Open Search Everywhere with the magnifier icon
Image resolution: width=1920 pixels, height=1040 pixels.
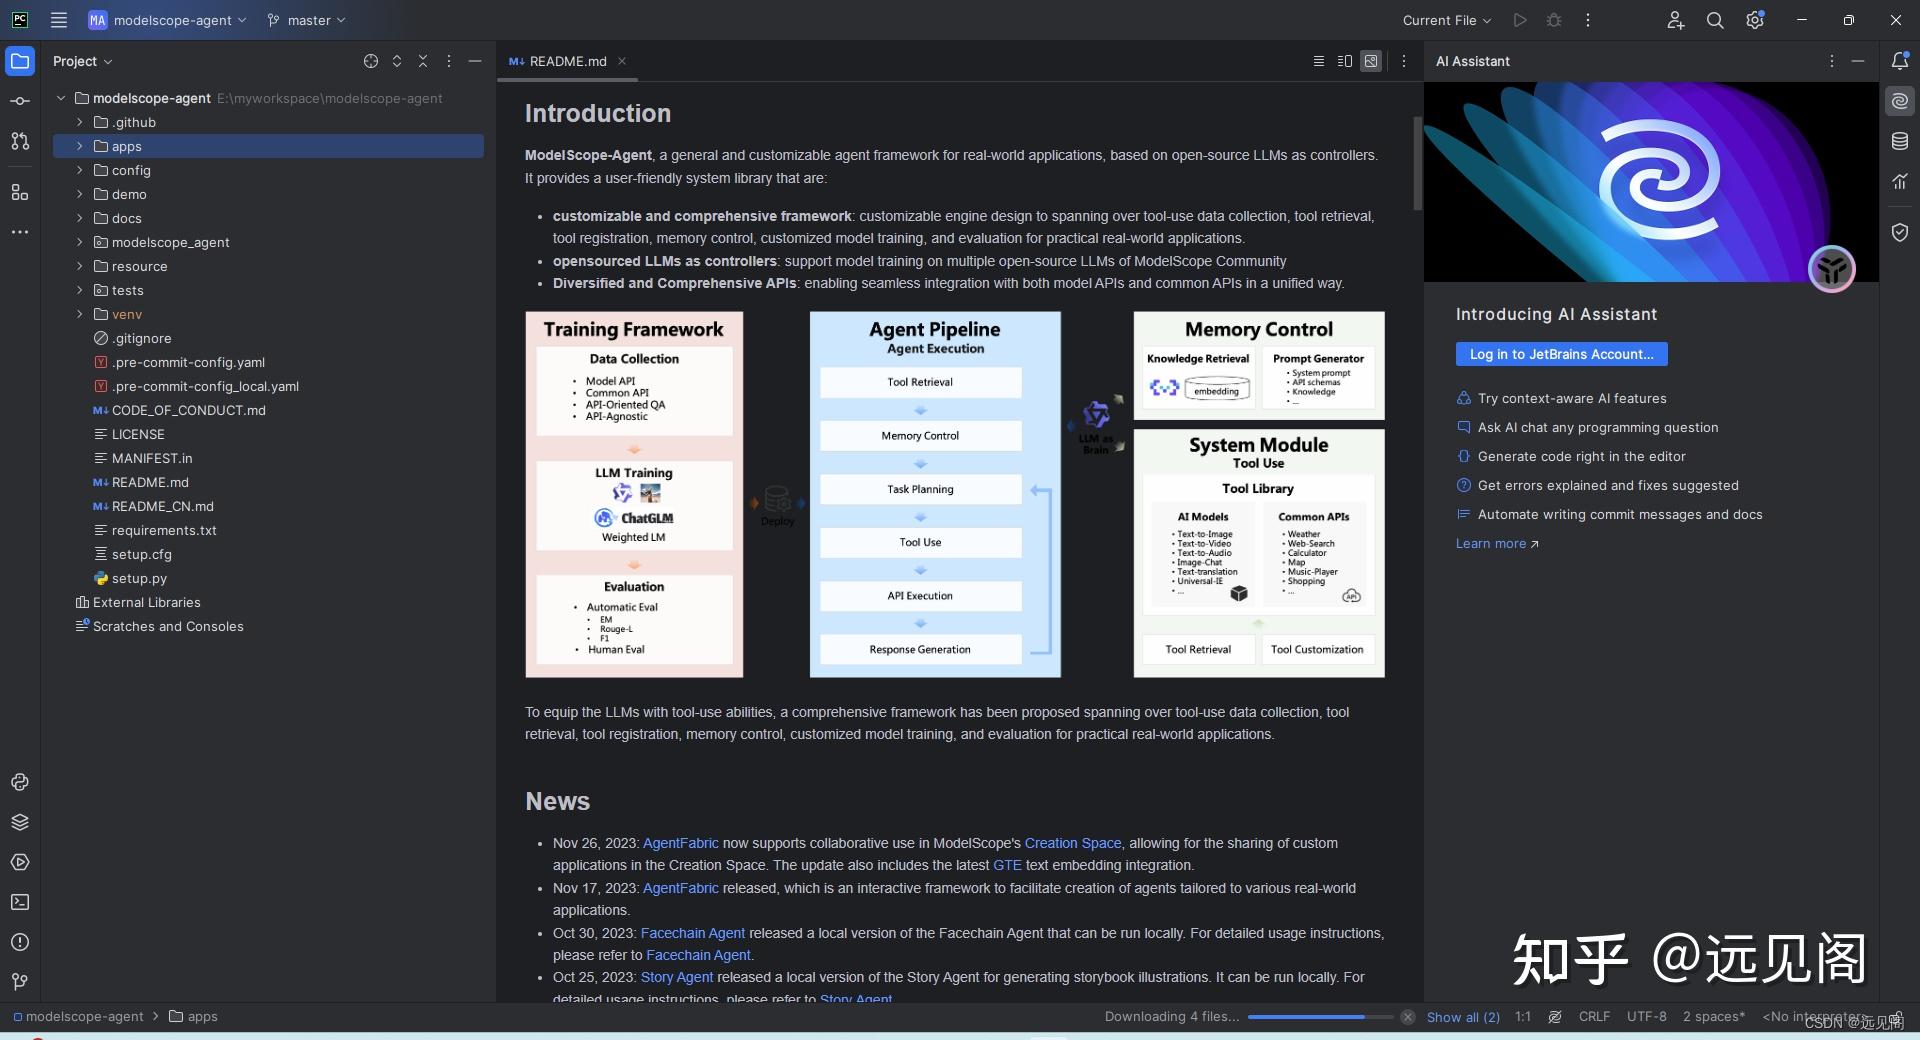pyautogui.click(x=1715, y=20)
